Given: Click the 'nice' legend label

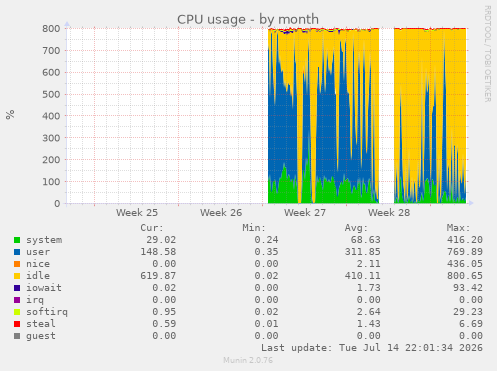Looking at the screenshot, I should click(38, 264).
